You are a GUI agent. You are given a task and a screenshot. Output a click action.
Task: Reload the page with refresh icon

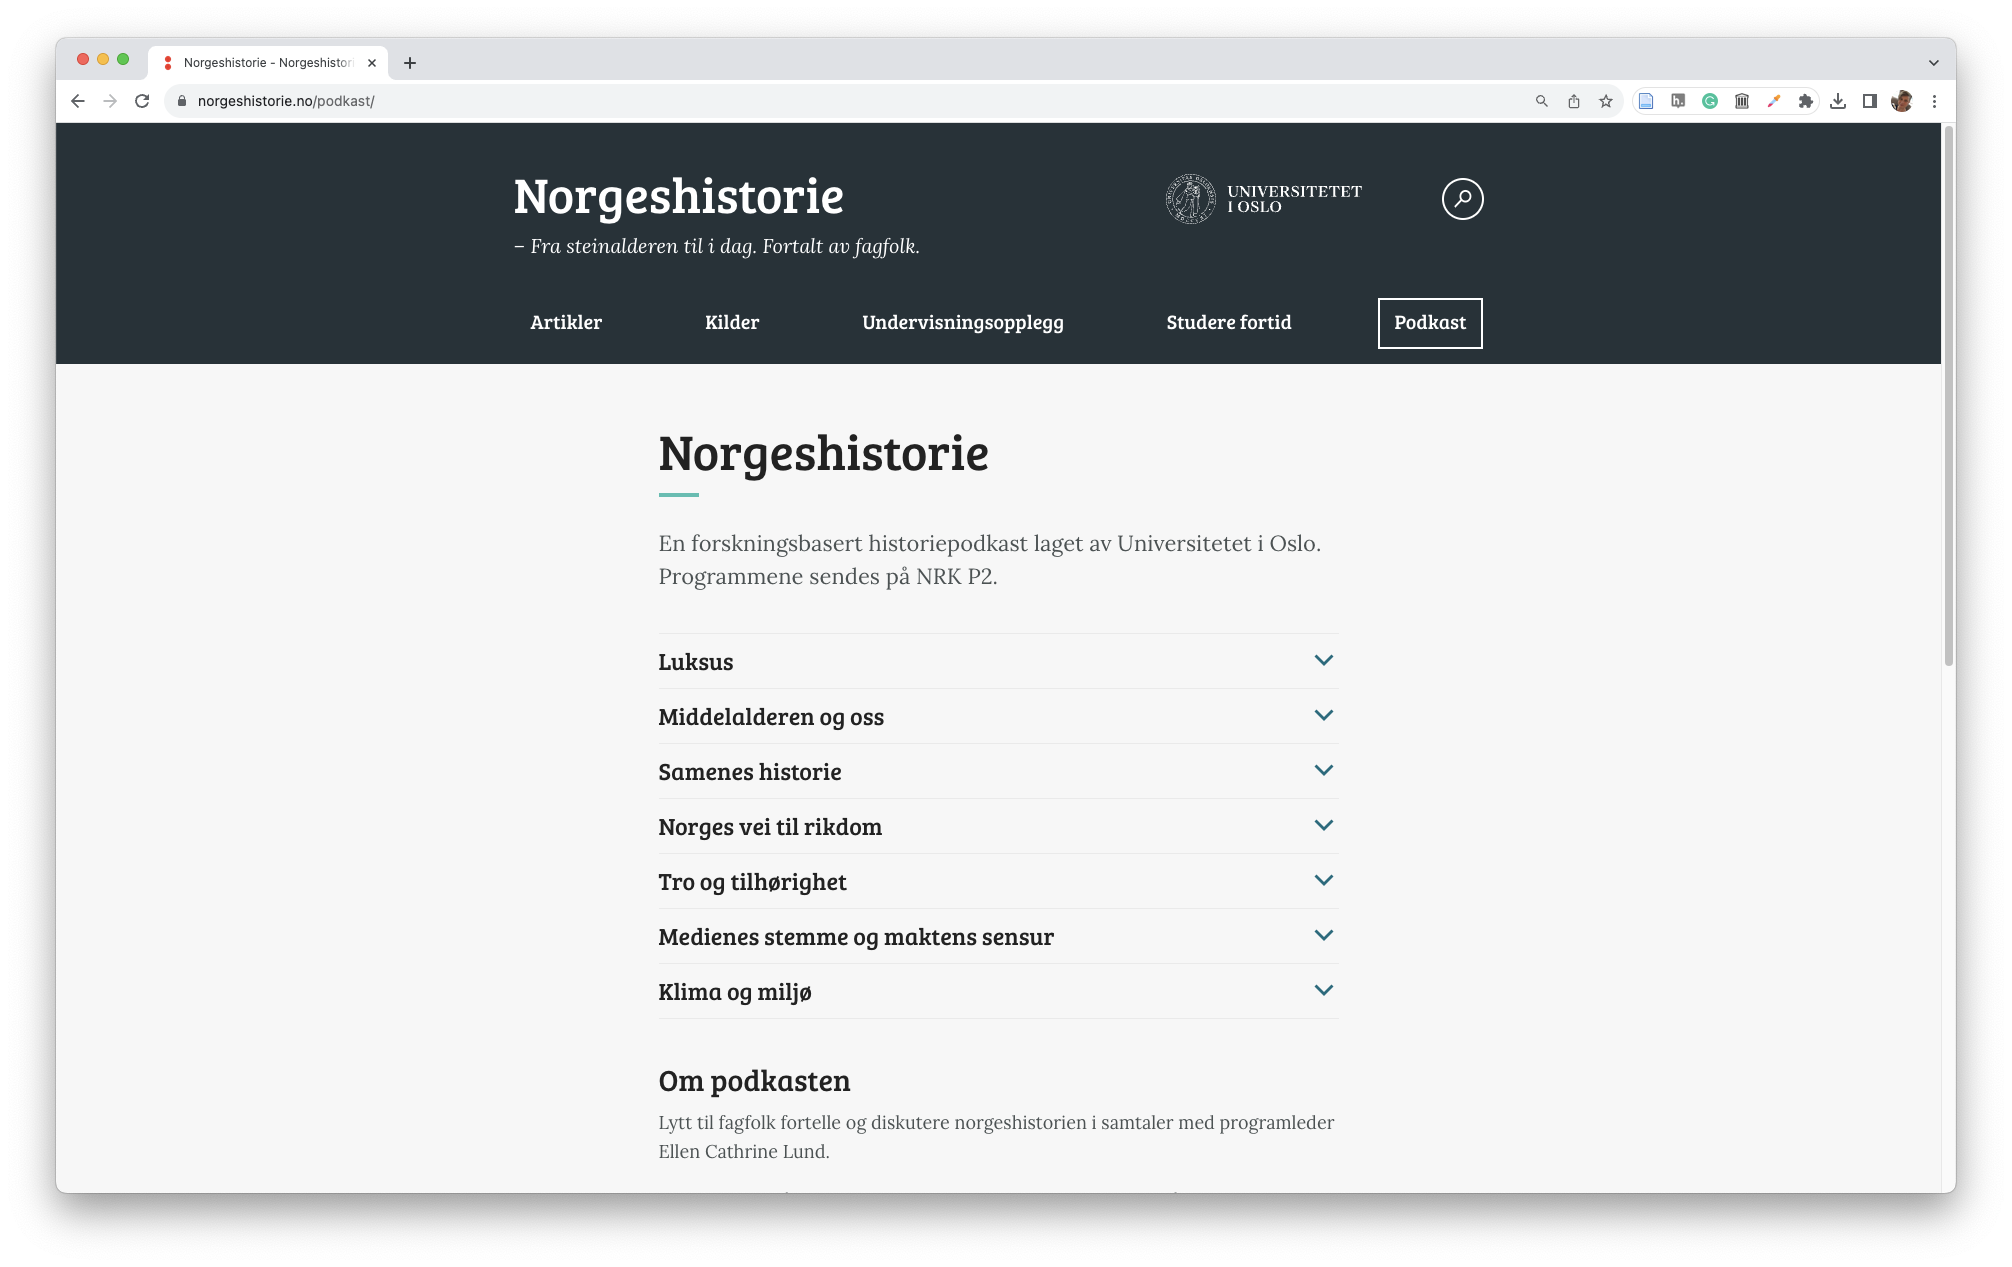pyautogui.click(x=142, y=101)
